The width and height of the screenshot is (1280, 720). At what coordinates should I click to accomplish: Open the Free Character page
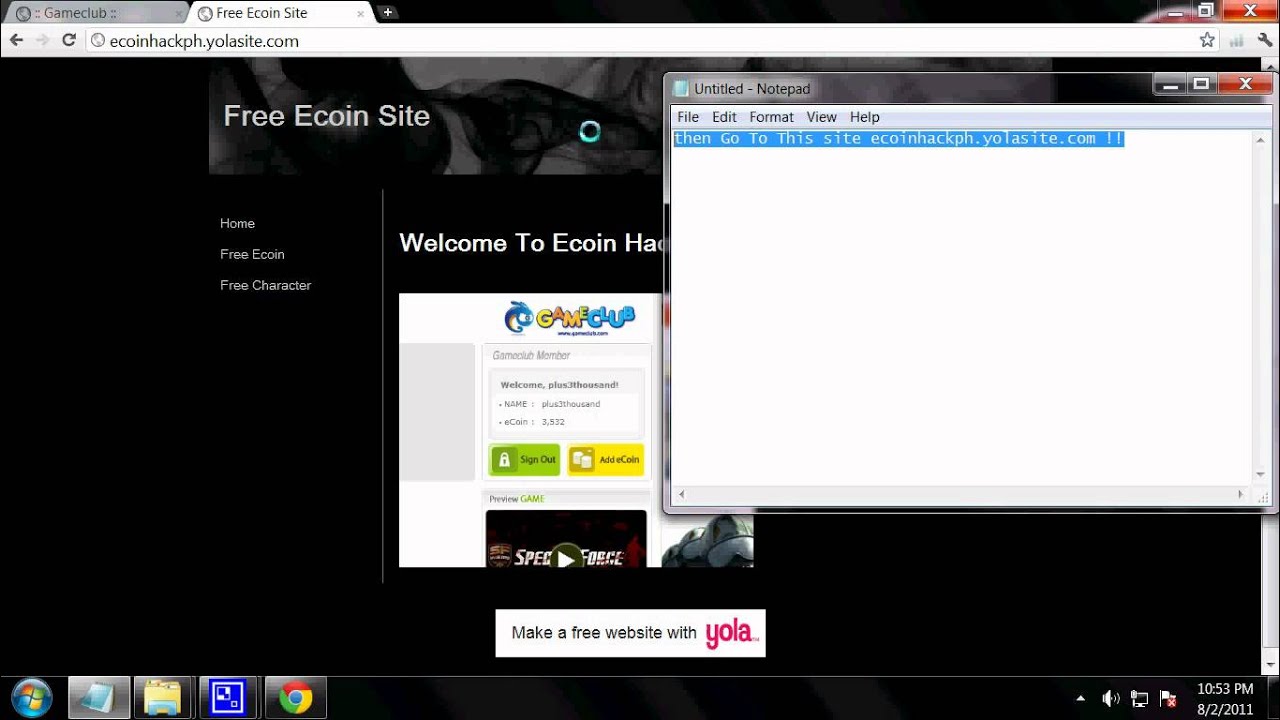(265, 285)
